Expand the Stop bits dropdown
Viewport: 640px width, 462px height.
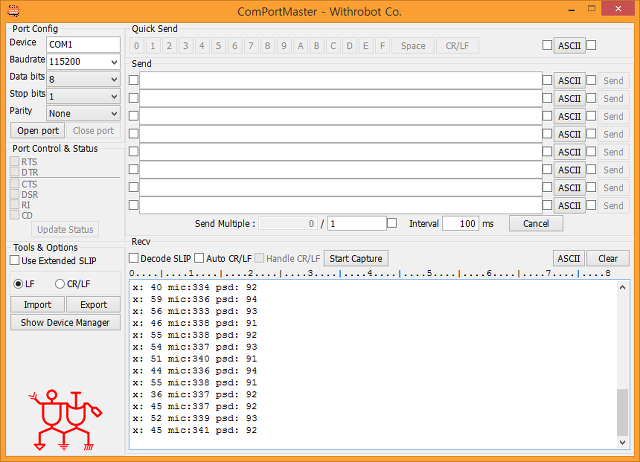pyautogui.click(x=83, y=96)
